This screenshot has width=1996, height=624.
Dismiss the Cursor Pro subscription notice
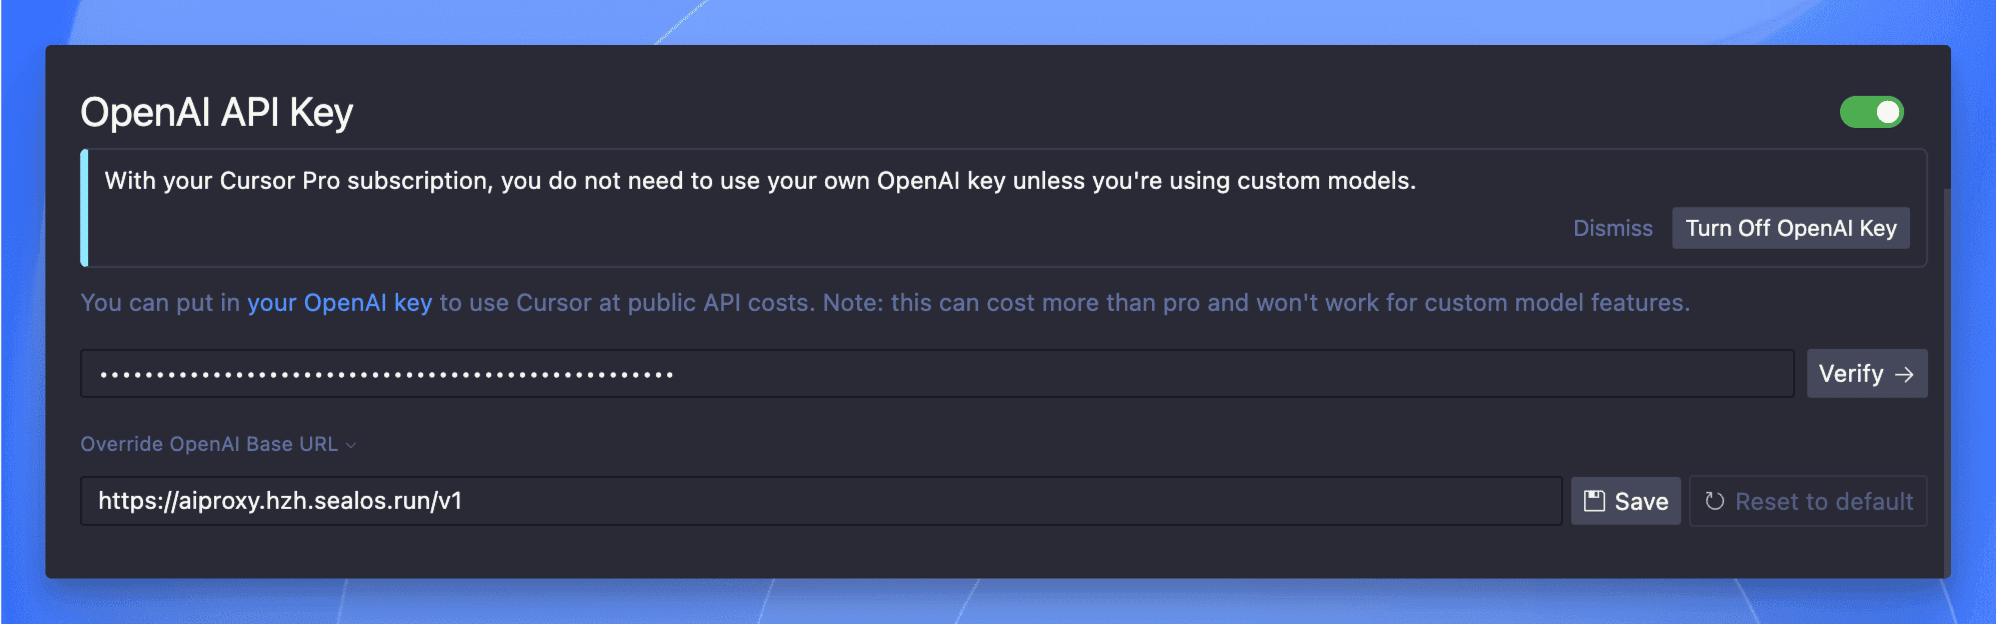coord(1612,228)
